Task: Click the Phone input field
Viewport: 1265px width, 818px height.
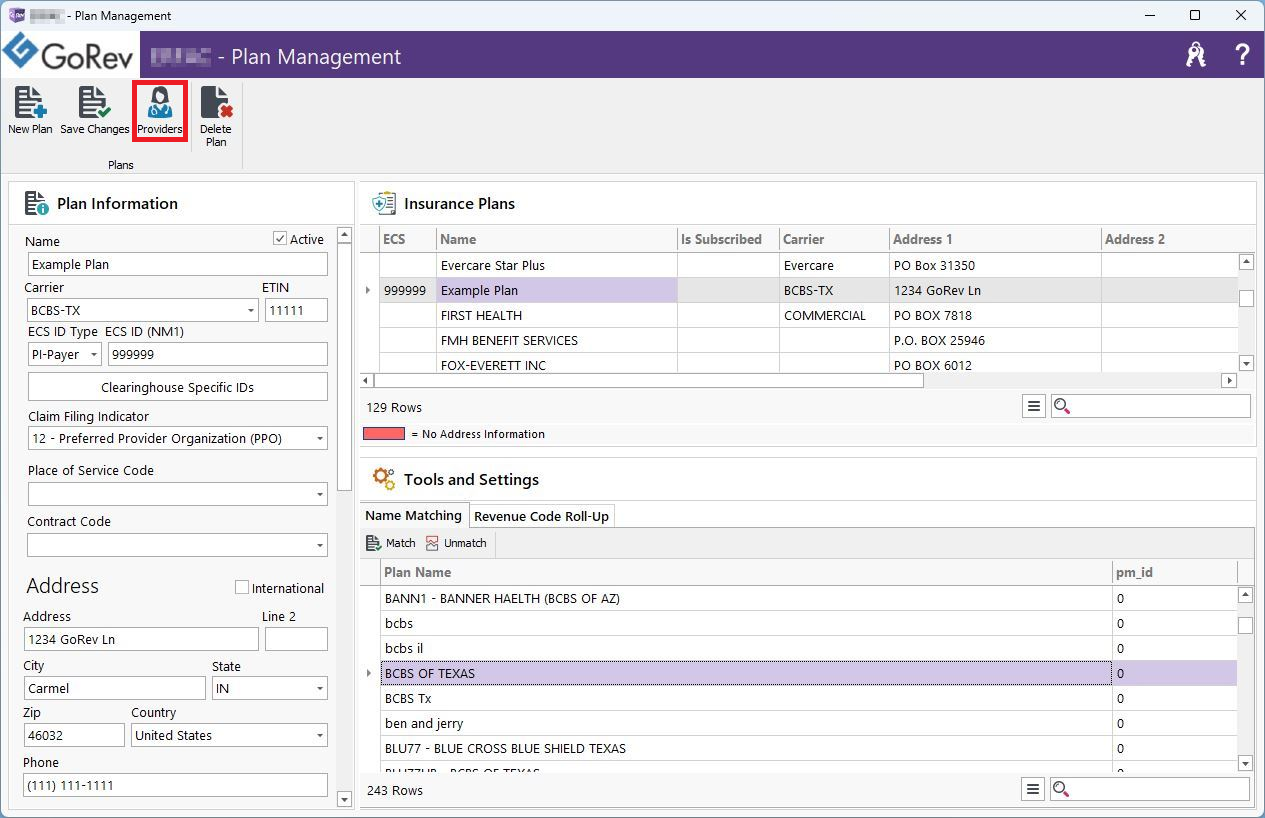Action: (178, 785)
